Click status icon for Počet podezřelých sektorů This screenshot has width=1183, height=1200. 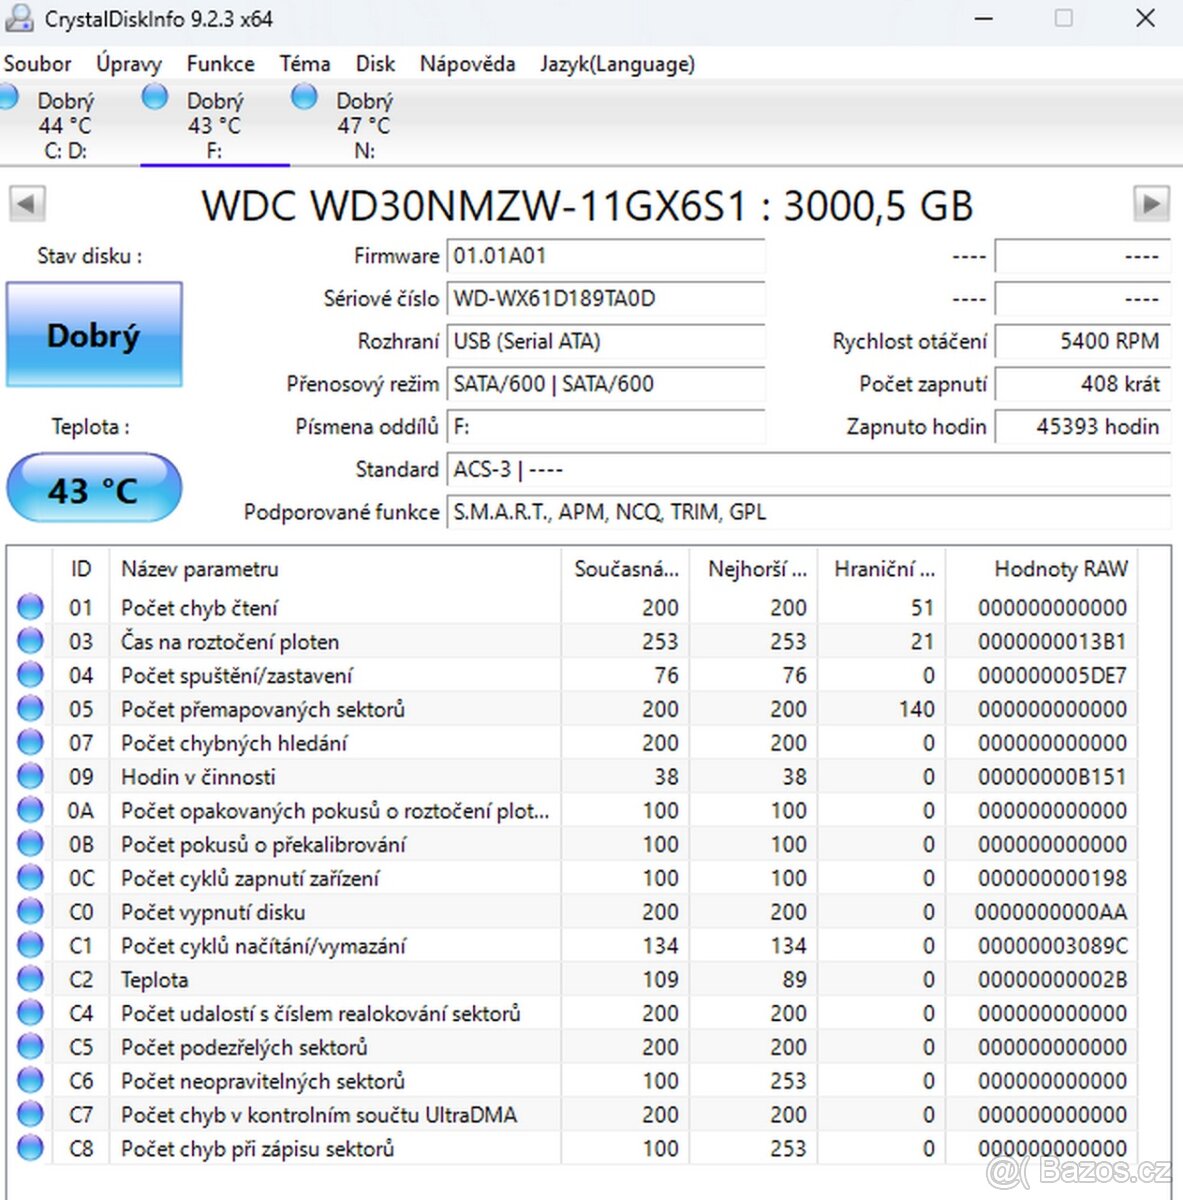point(31,1047)
